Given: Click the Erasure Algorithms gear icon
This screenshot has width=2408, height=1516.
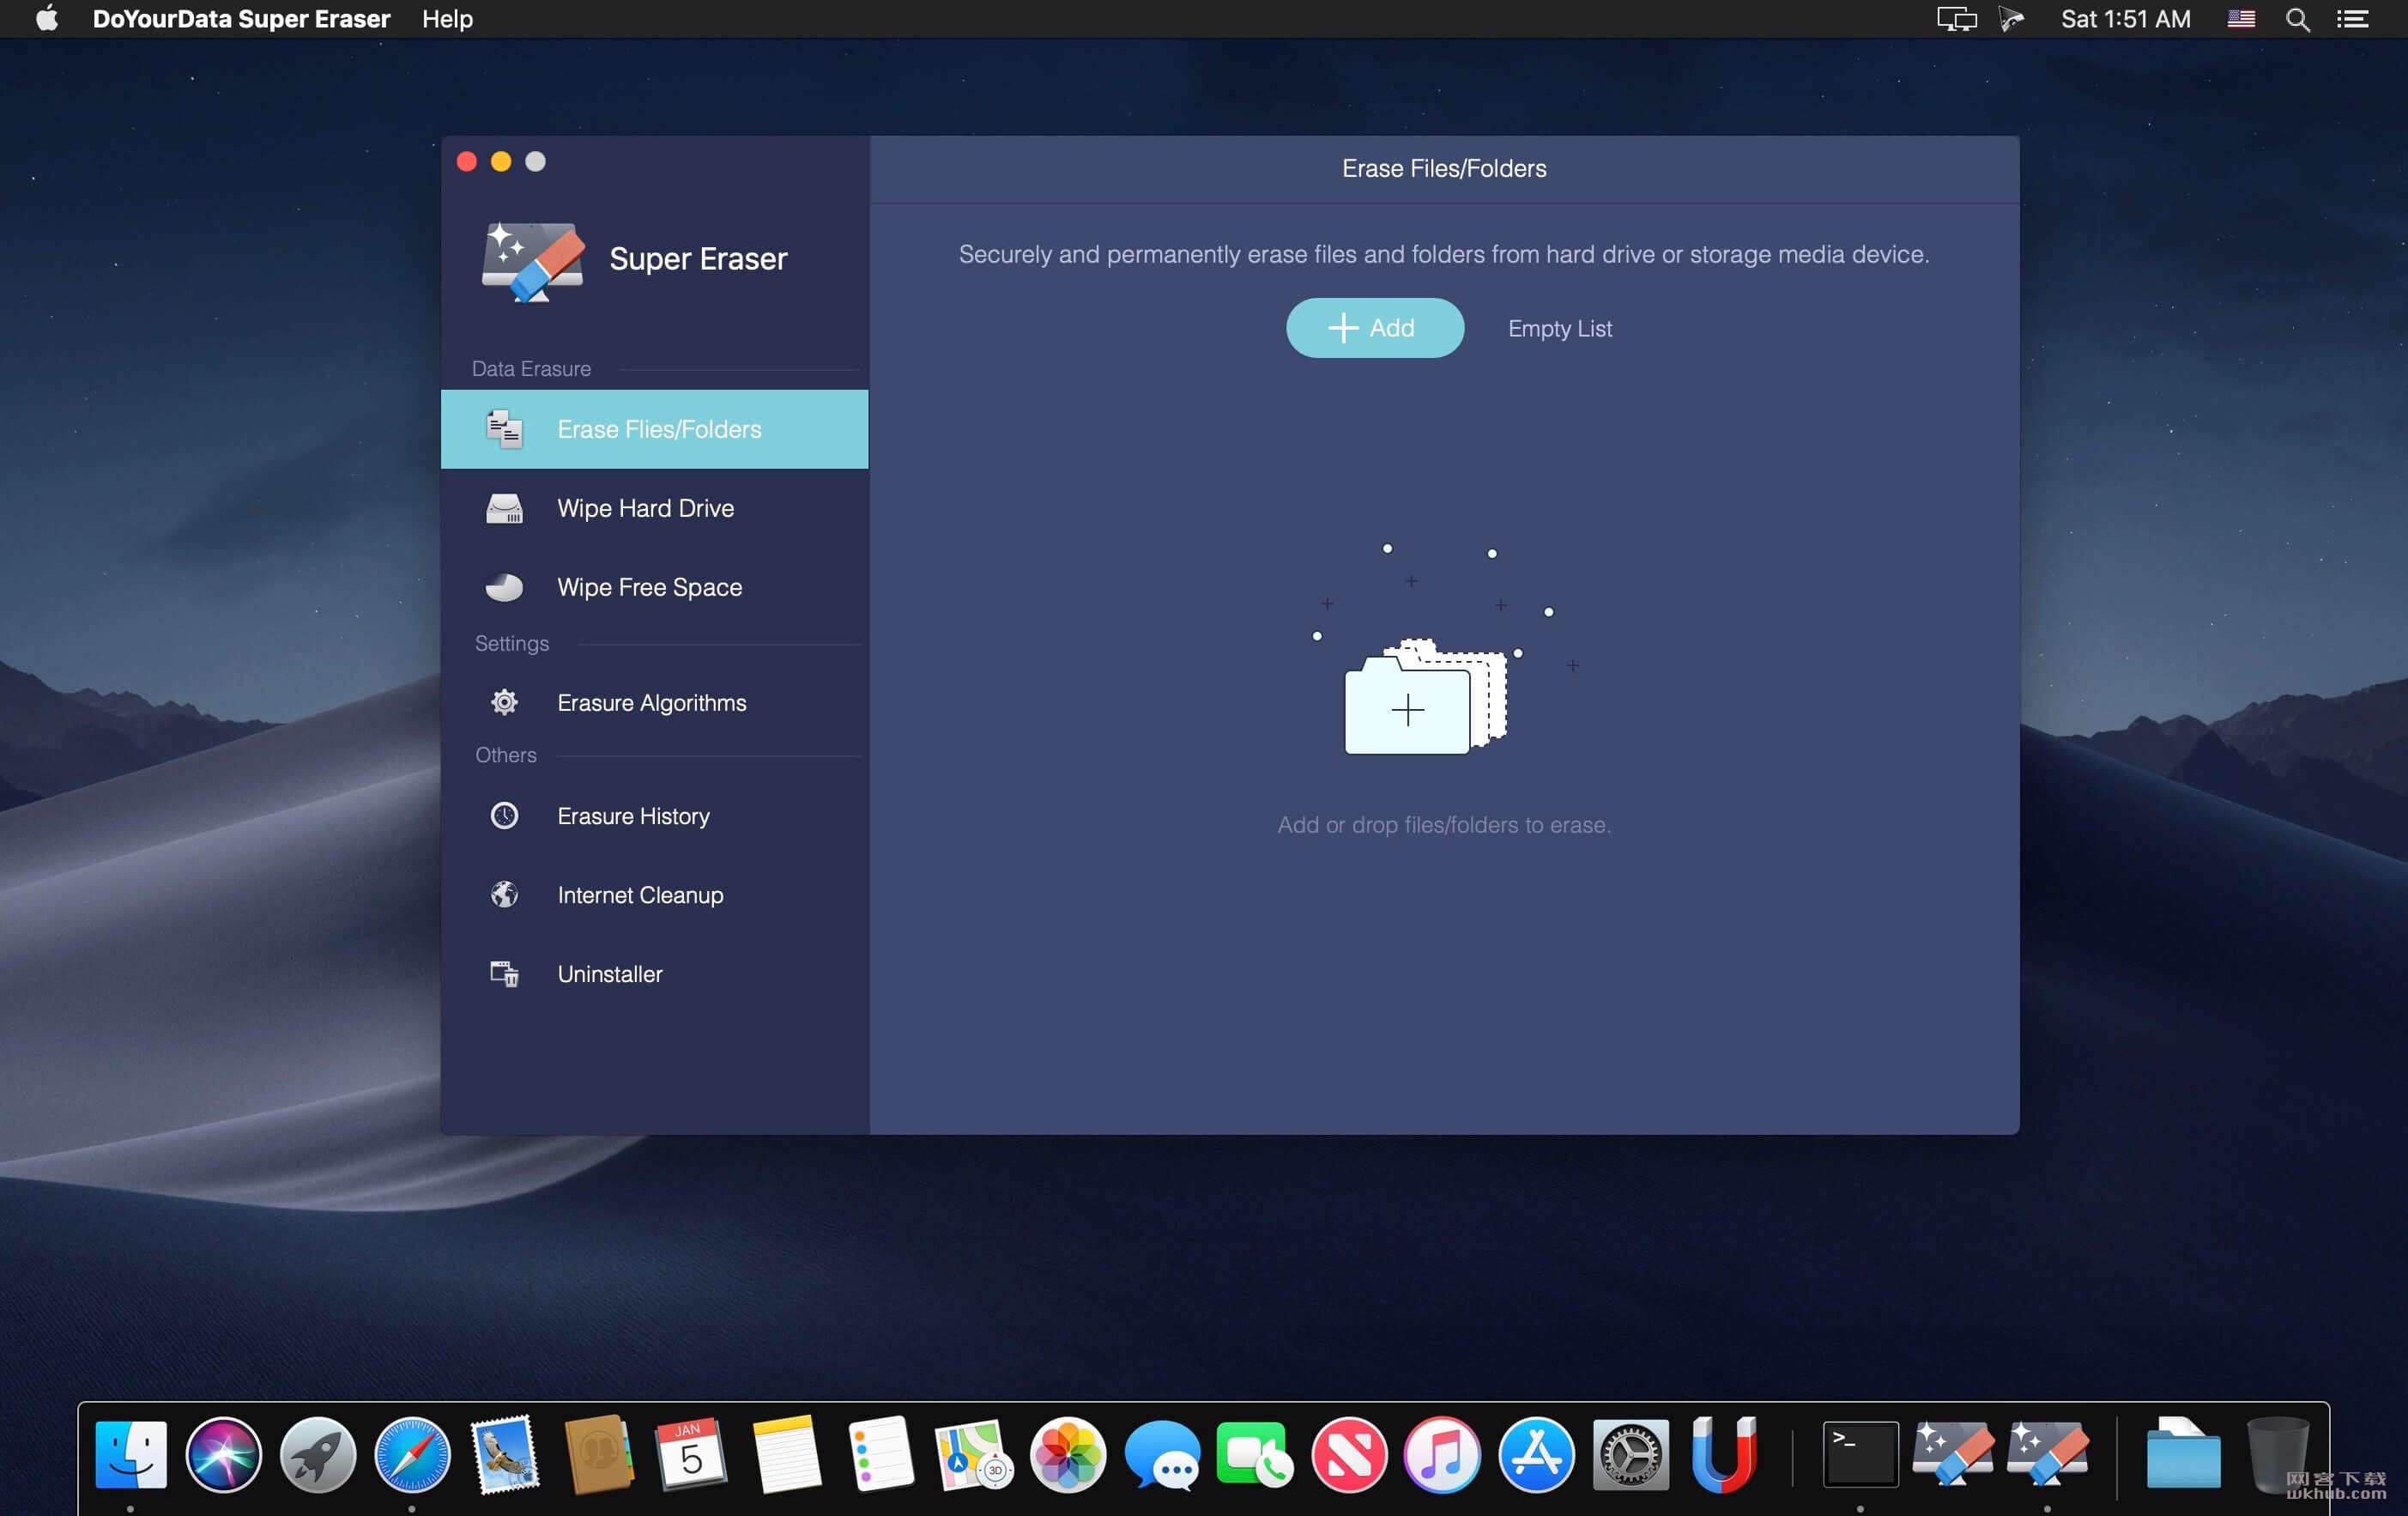Looking at the screenshot, I should tap(504, 702).
